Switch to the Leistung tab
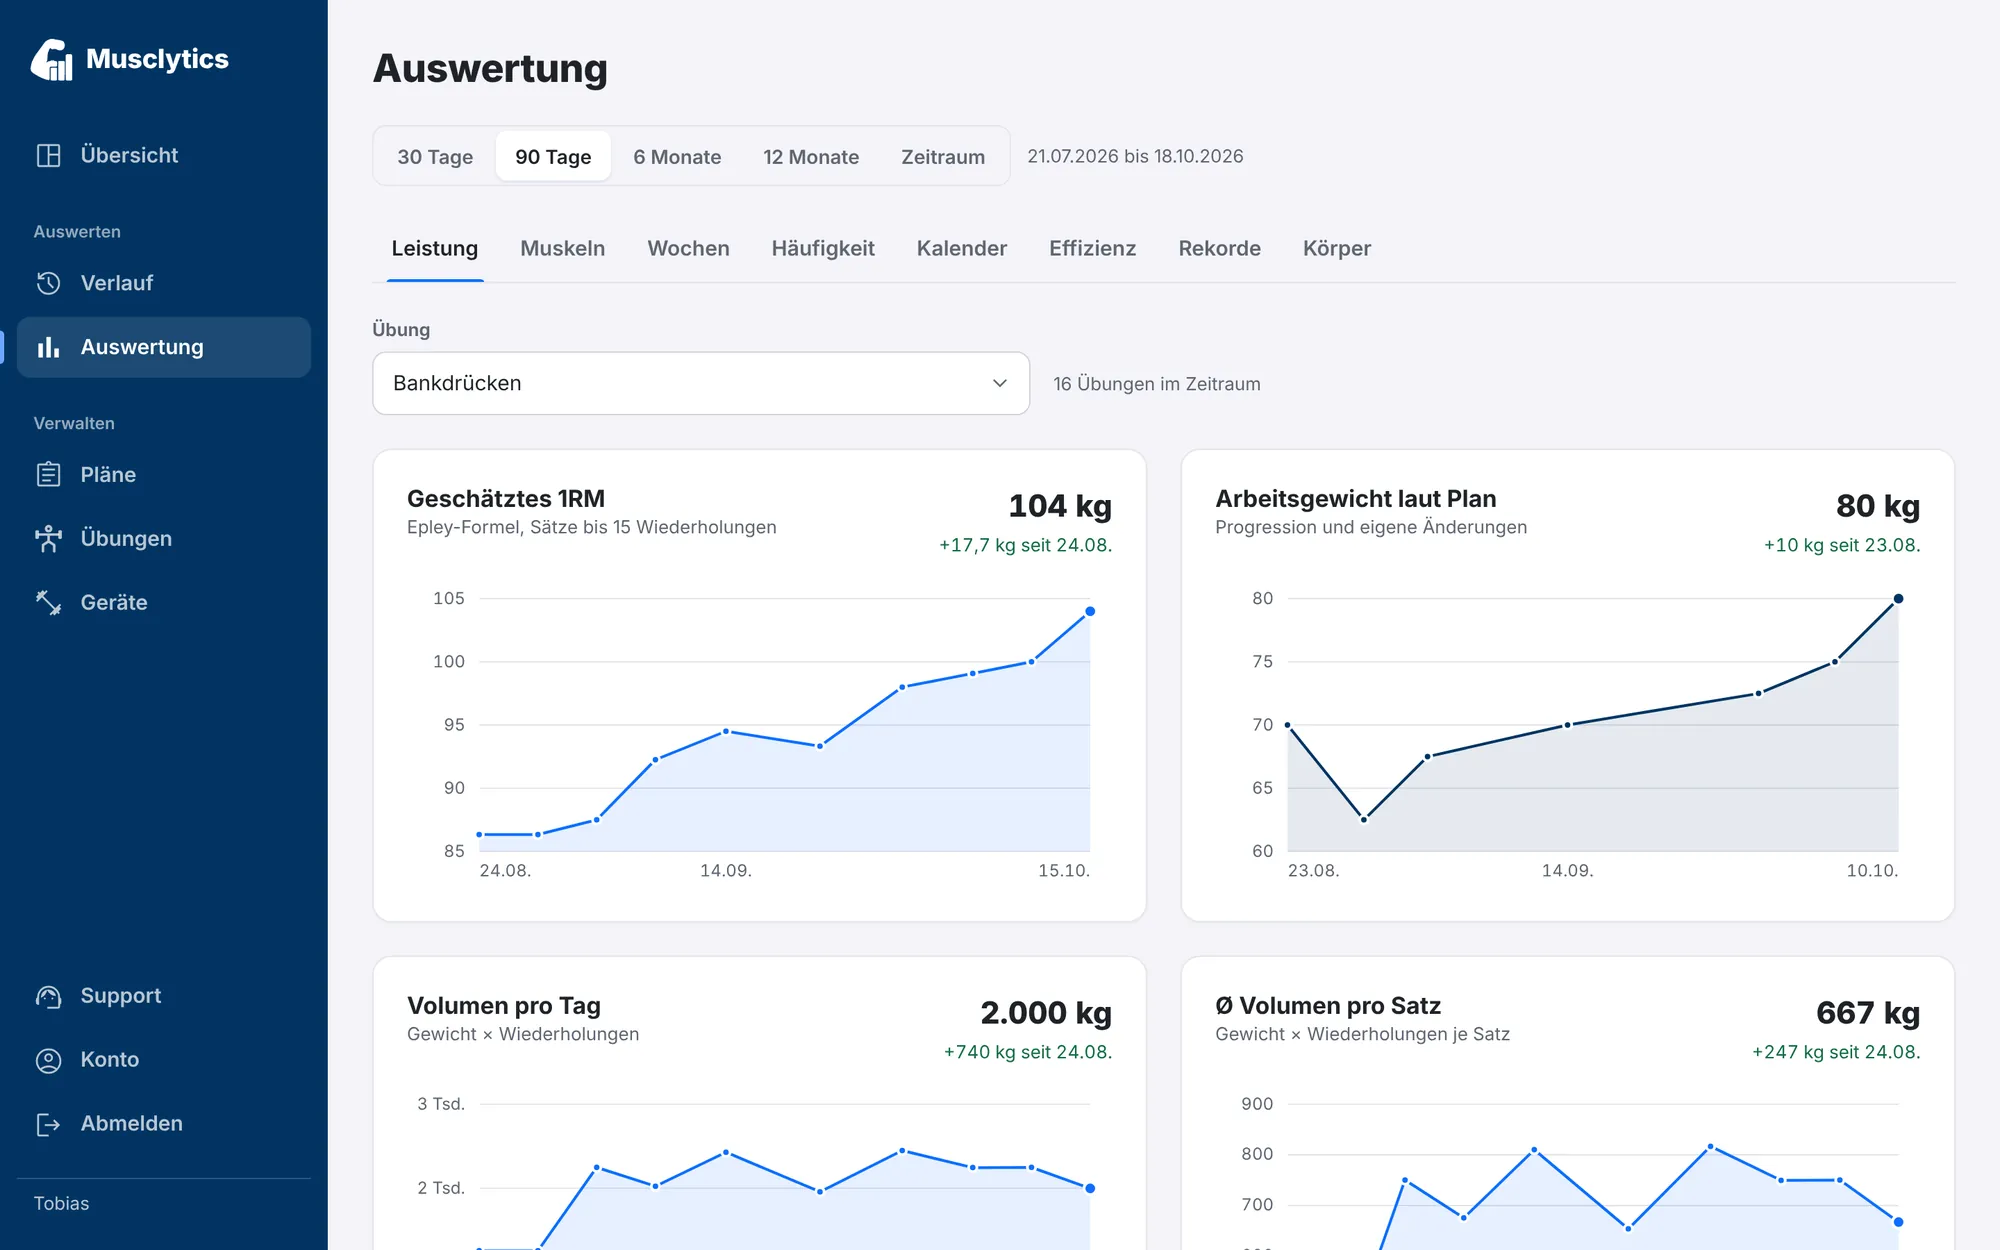 coord(435,248)
